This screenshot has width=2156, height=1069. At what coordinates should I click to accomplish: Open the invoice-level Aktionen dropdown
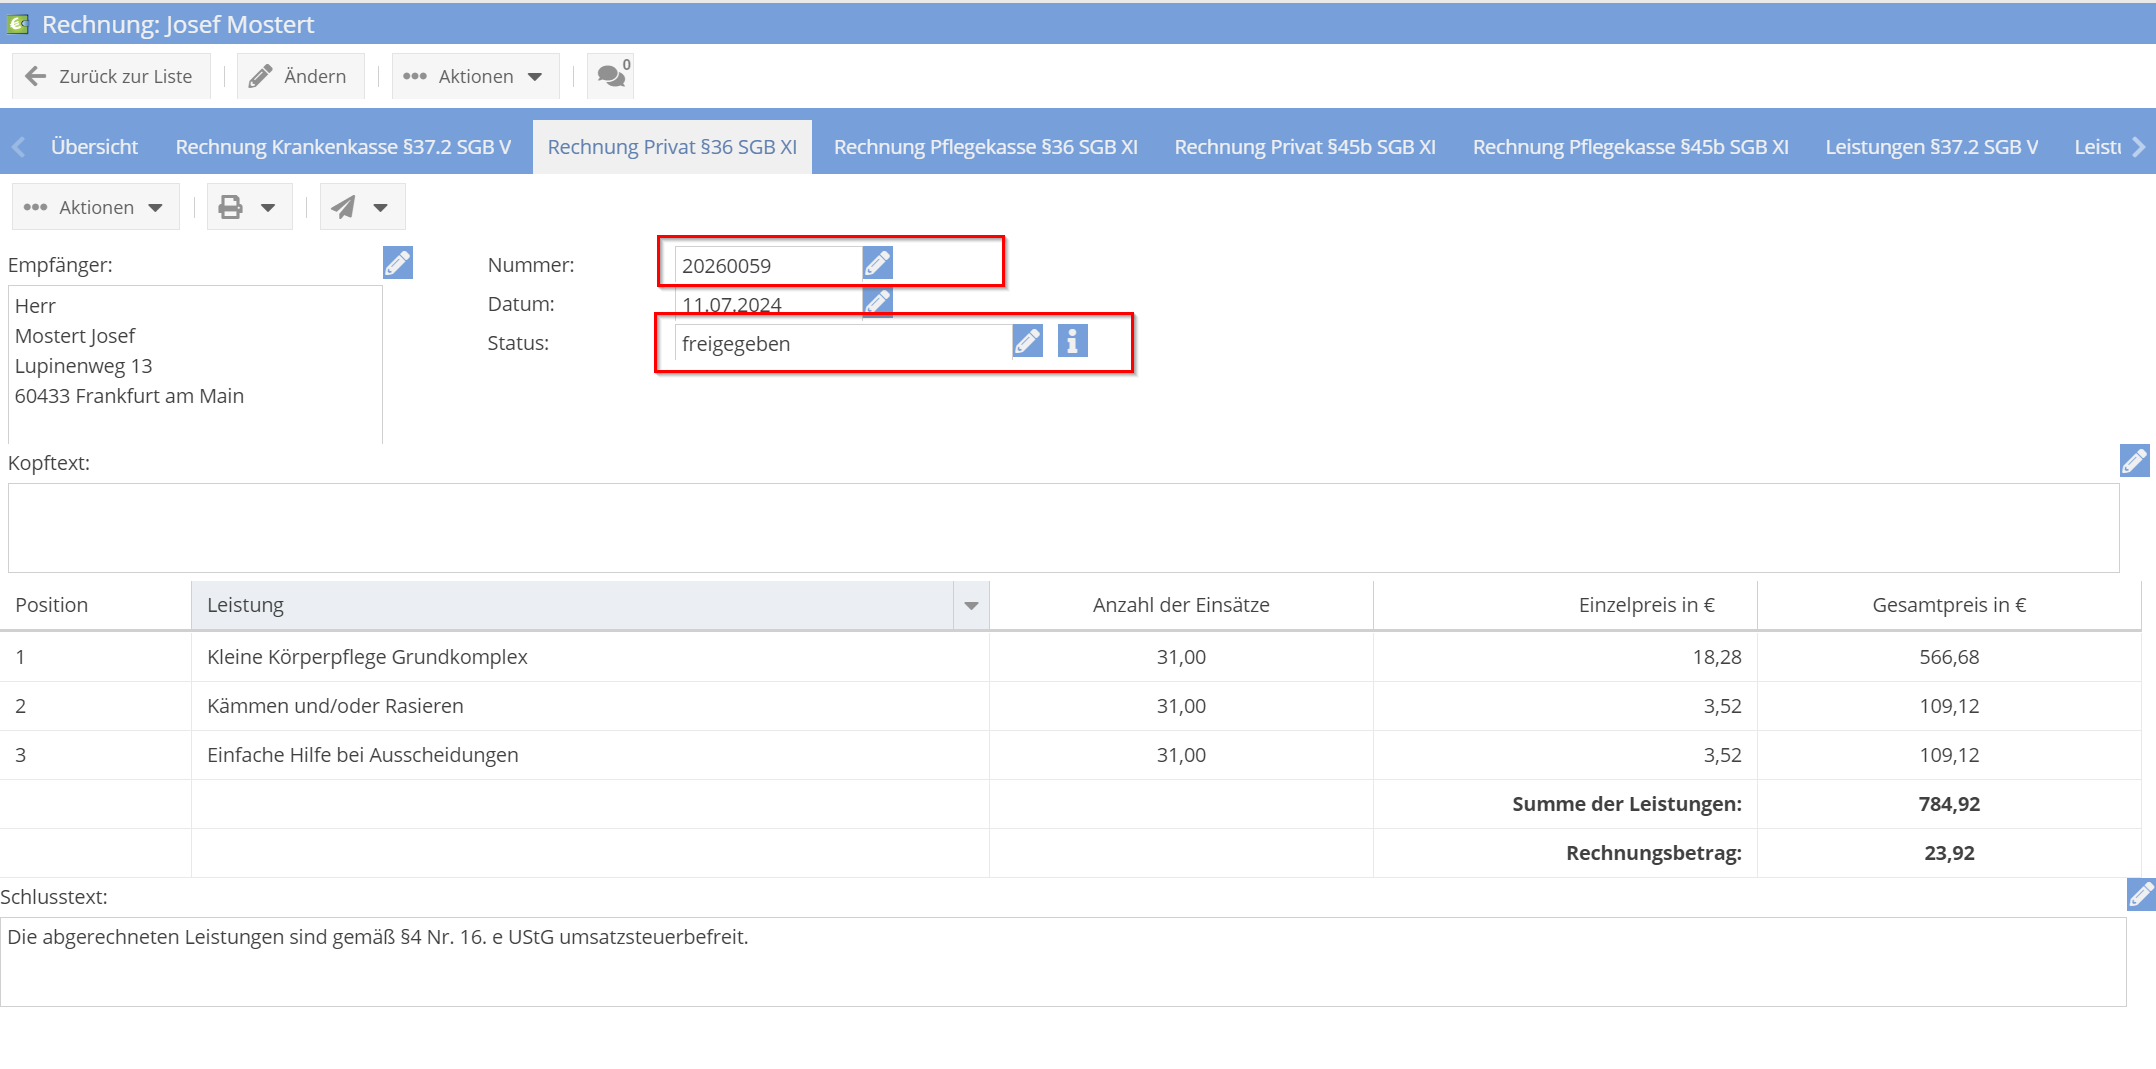(x=95, y=208)
